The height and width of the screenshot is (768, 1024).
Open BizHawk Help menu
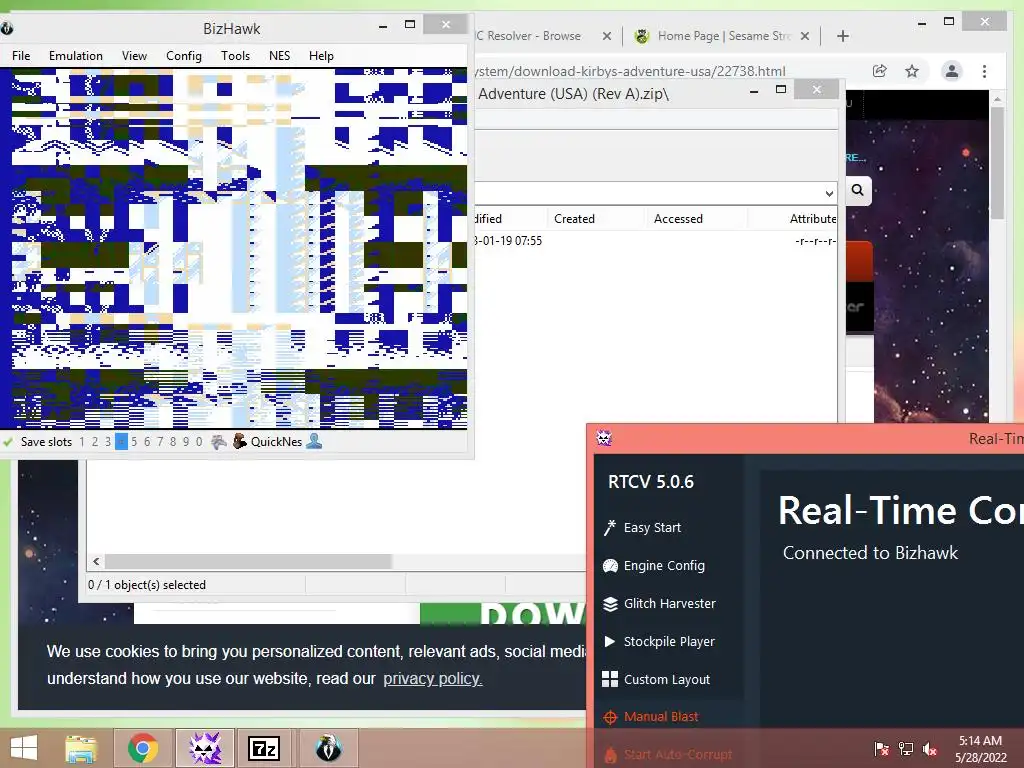tap(321, 56)
